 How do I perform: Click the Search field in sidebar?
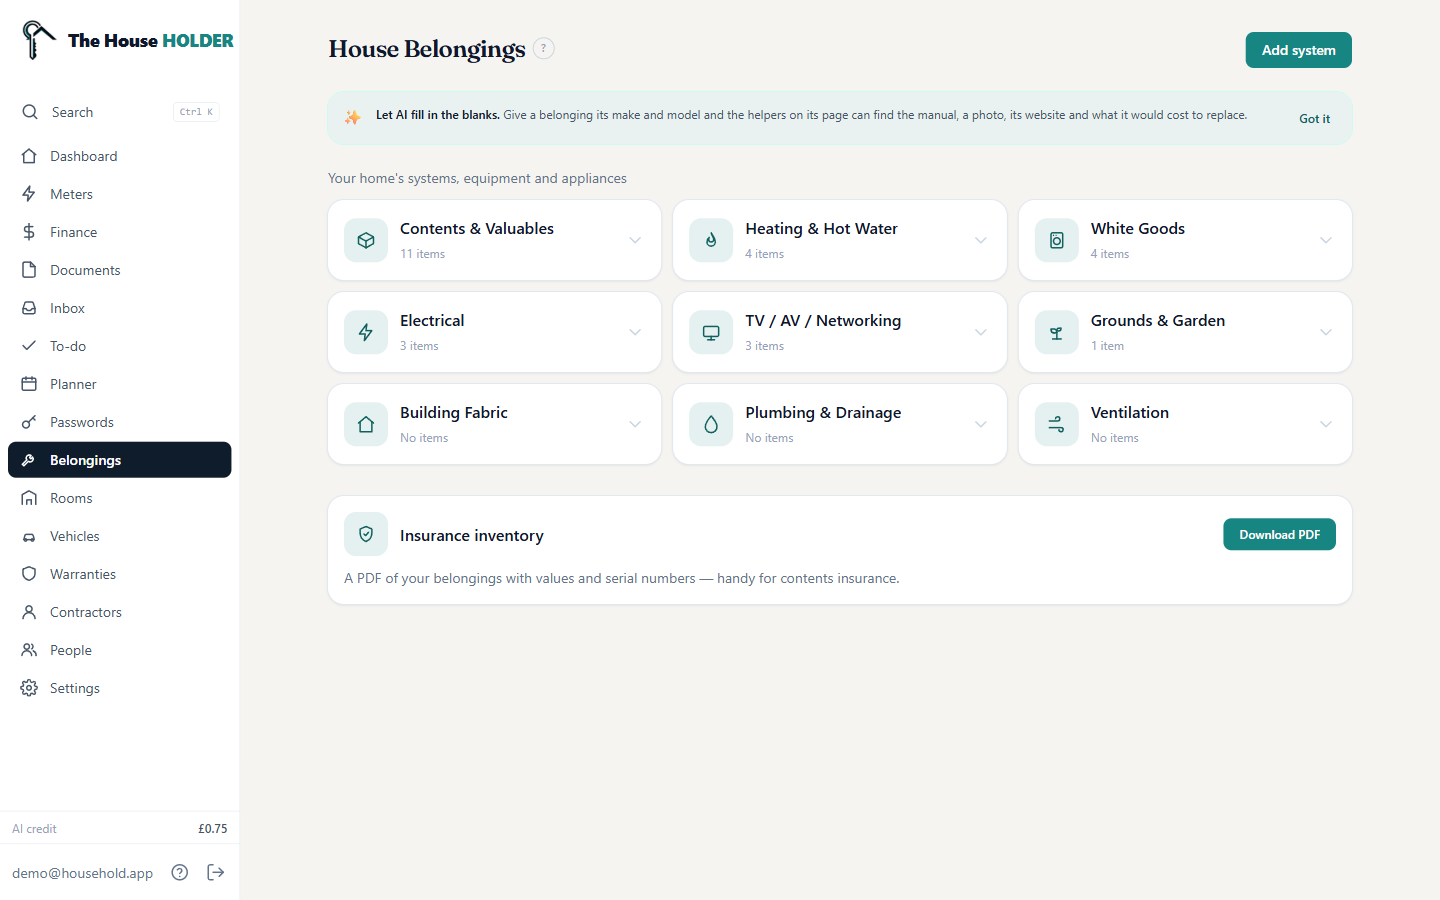click(x=120, y=112)
